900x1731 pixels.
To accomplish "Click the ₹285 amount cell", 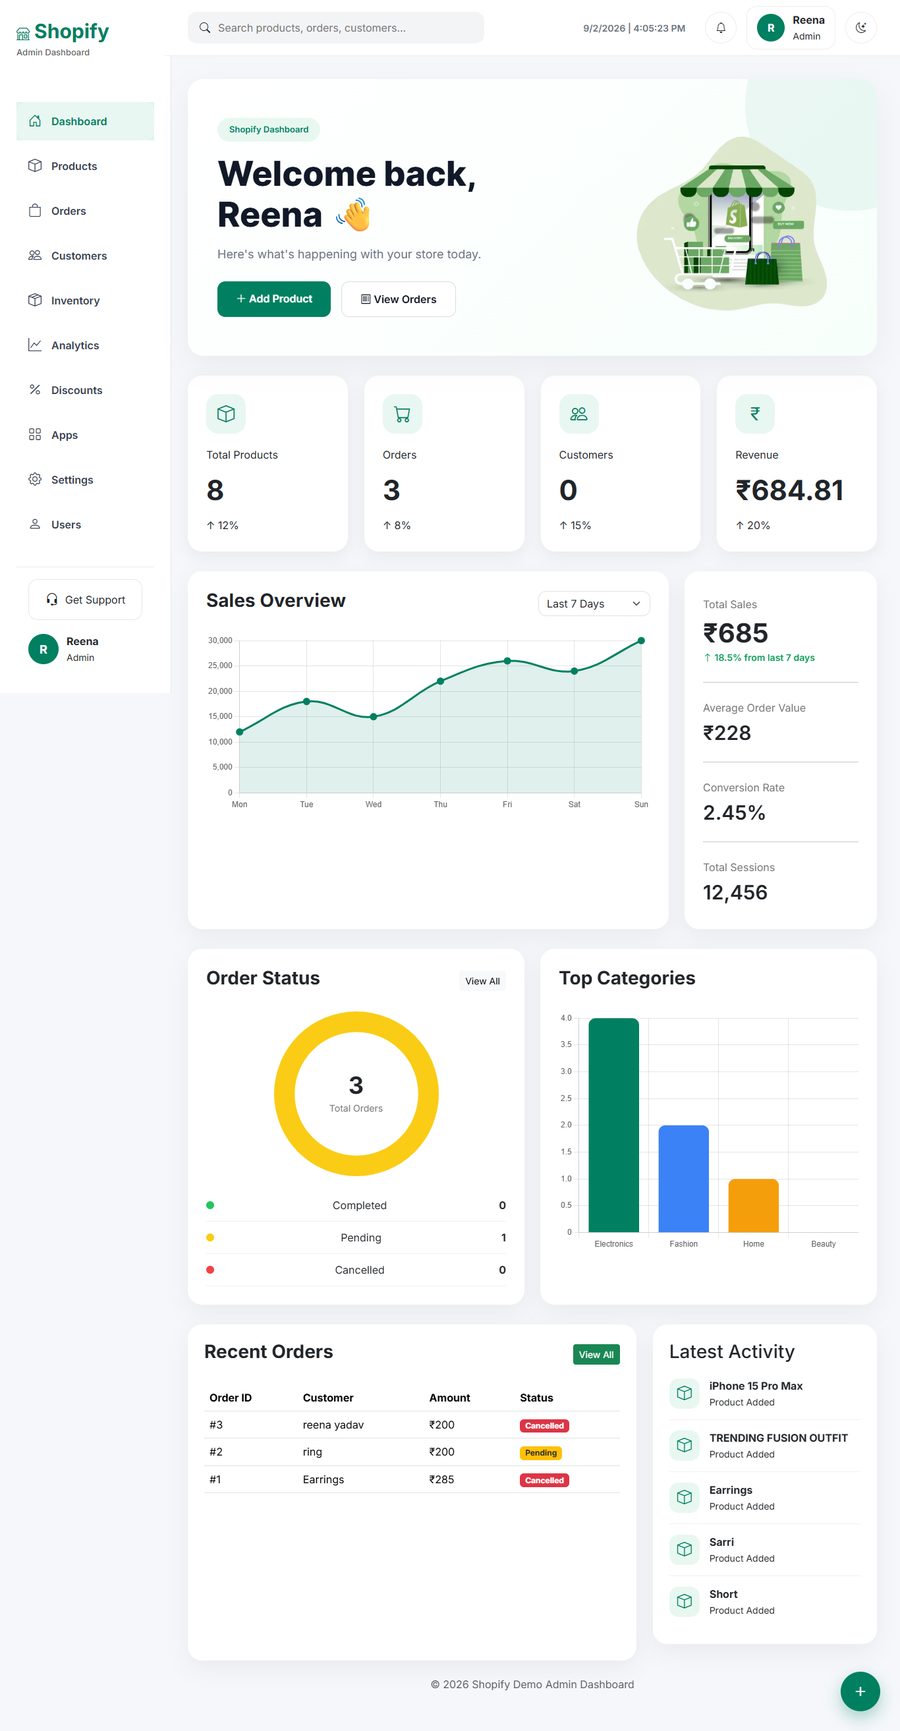I will click(441, 1479).
